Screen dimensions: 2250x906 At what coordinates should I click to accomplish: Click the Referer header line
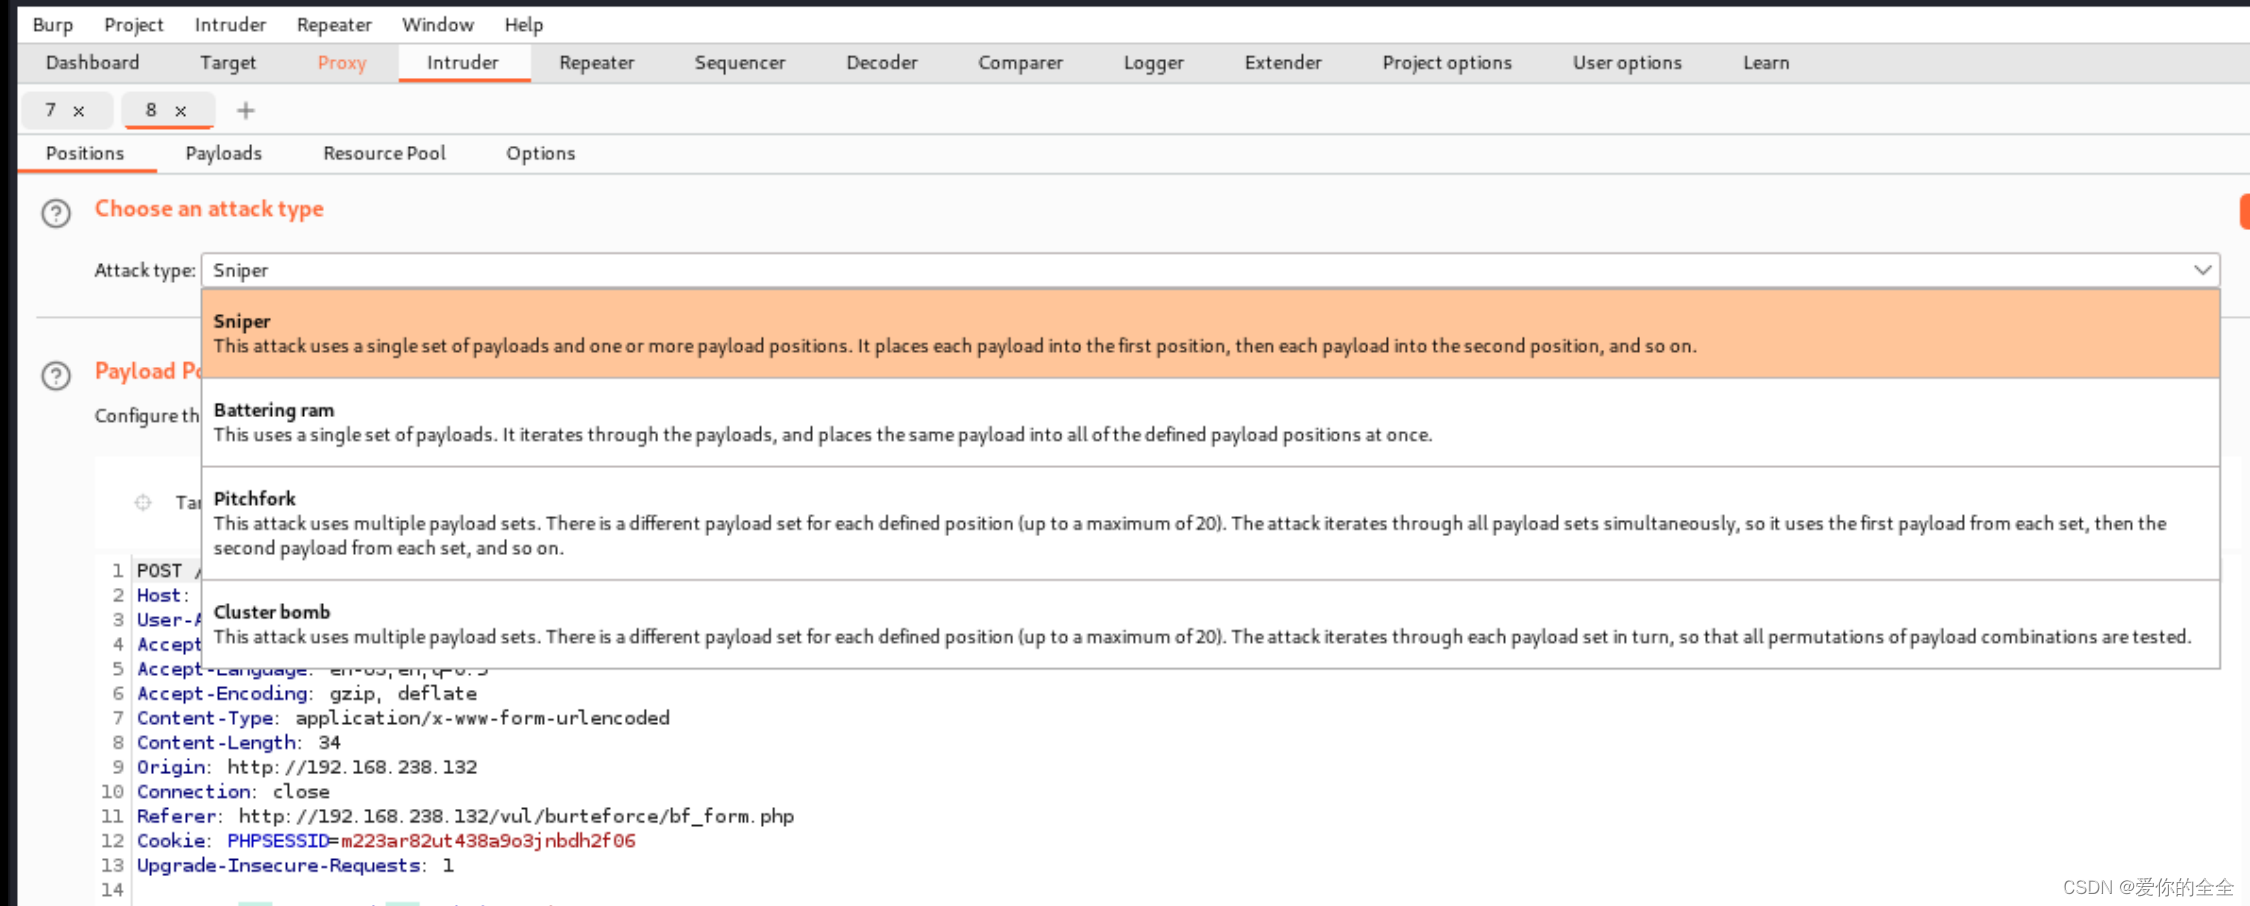465,816
